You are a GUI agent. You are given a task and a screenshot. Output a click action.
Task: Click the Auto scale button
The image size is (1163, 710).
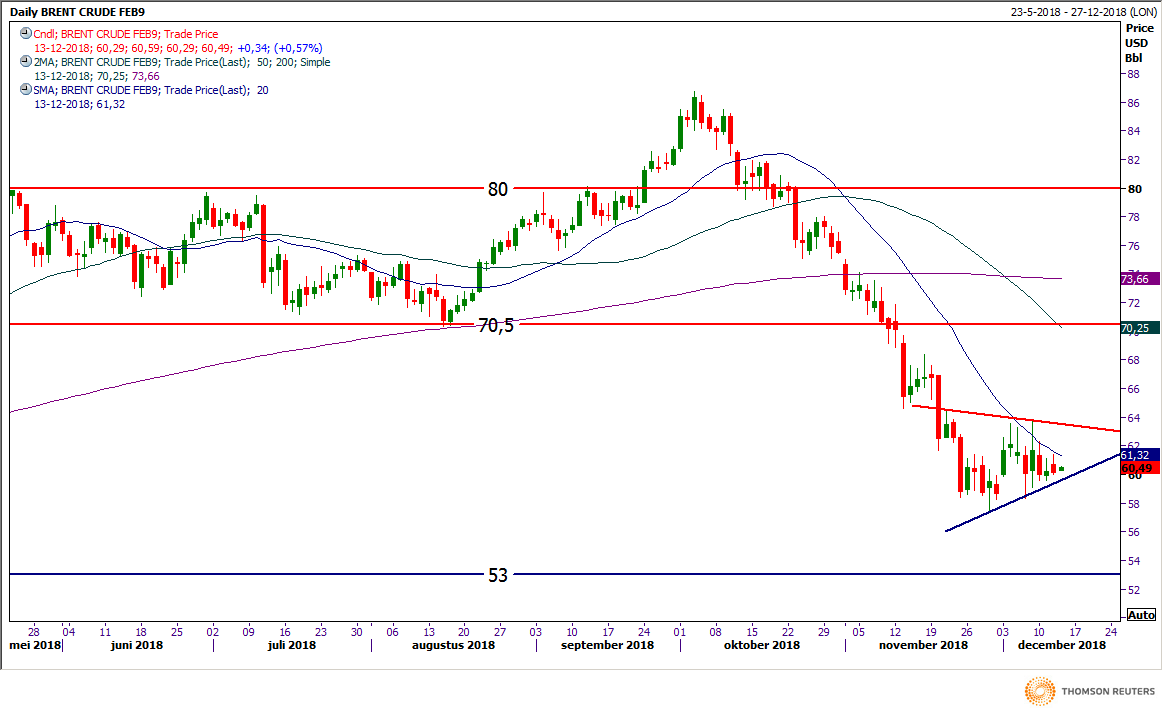1140,614
